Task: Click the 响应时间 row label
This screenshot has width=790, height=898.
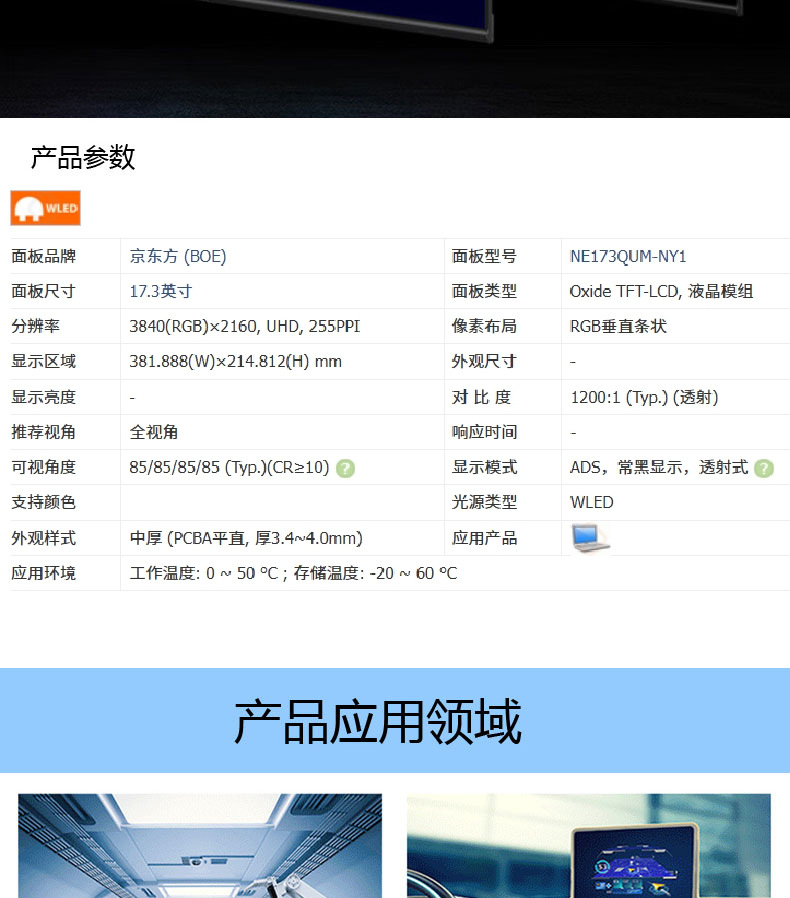Action: click(x=484, y=432)
